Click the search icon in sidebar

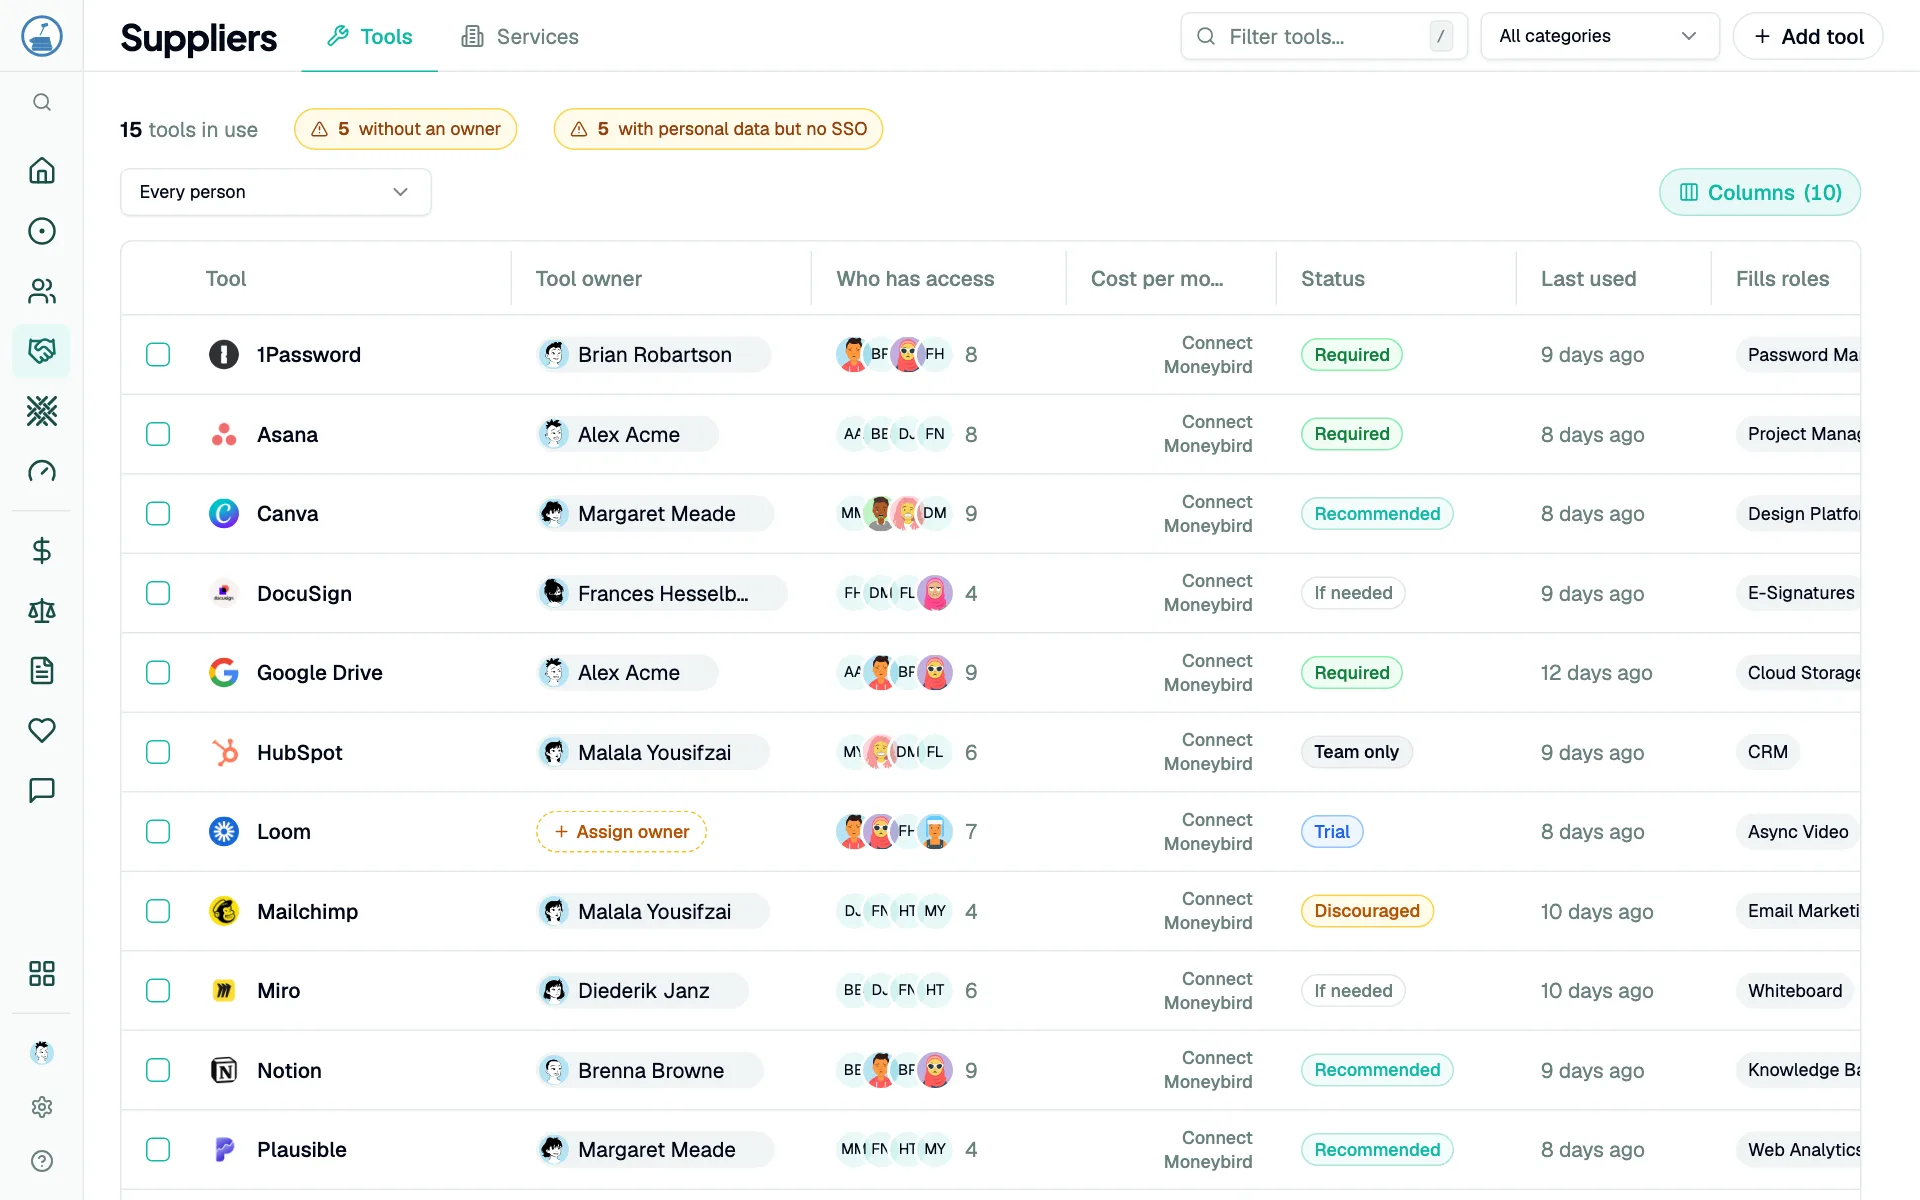click(42, 102)
